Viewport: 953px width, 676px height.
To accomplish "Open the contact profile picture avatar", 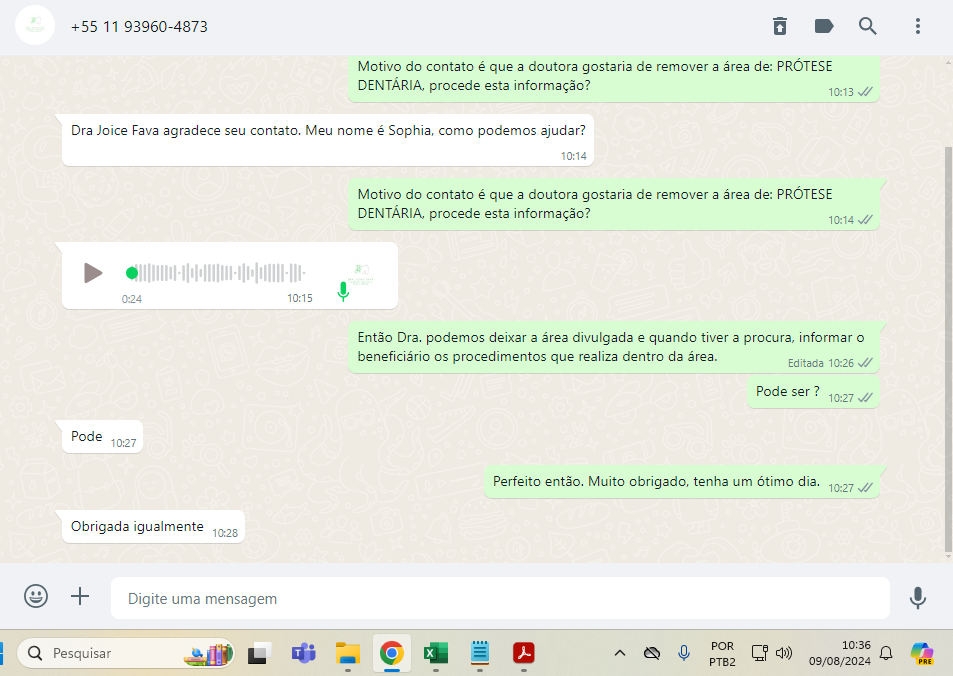I will pos(35,26).
